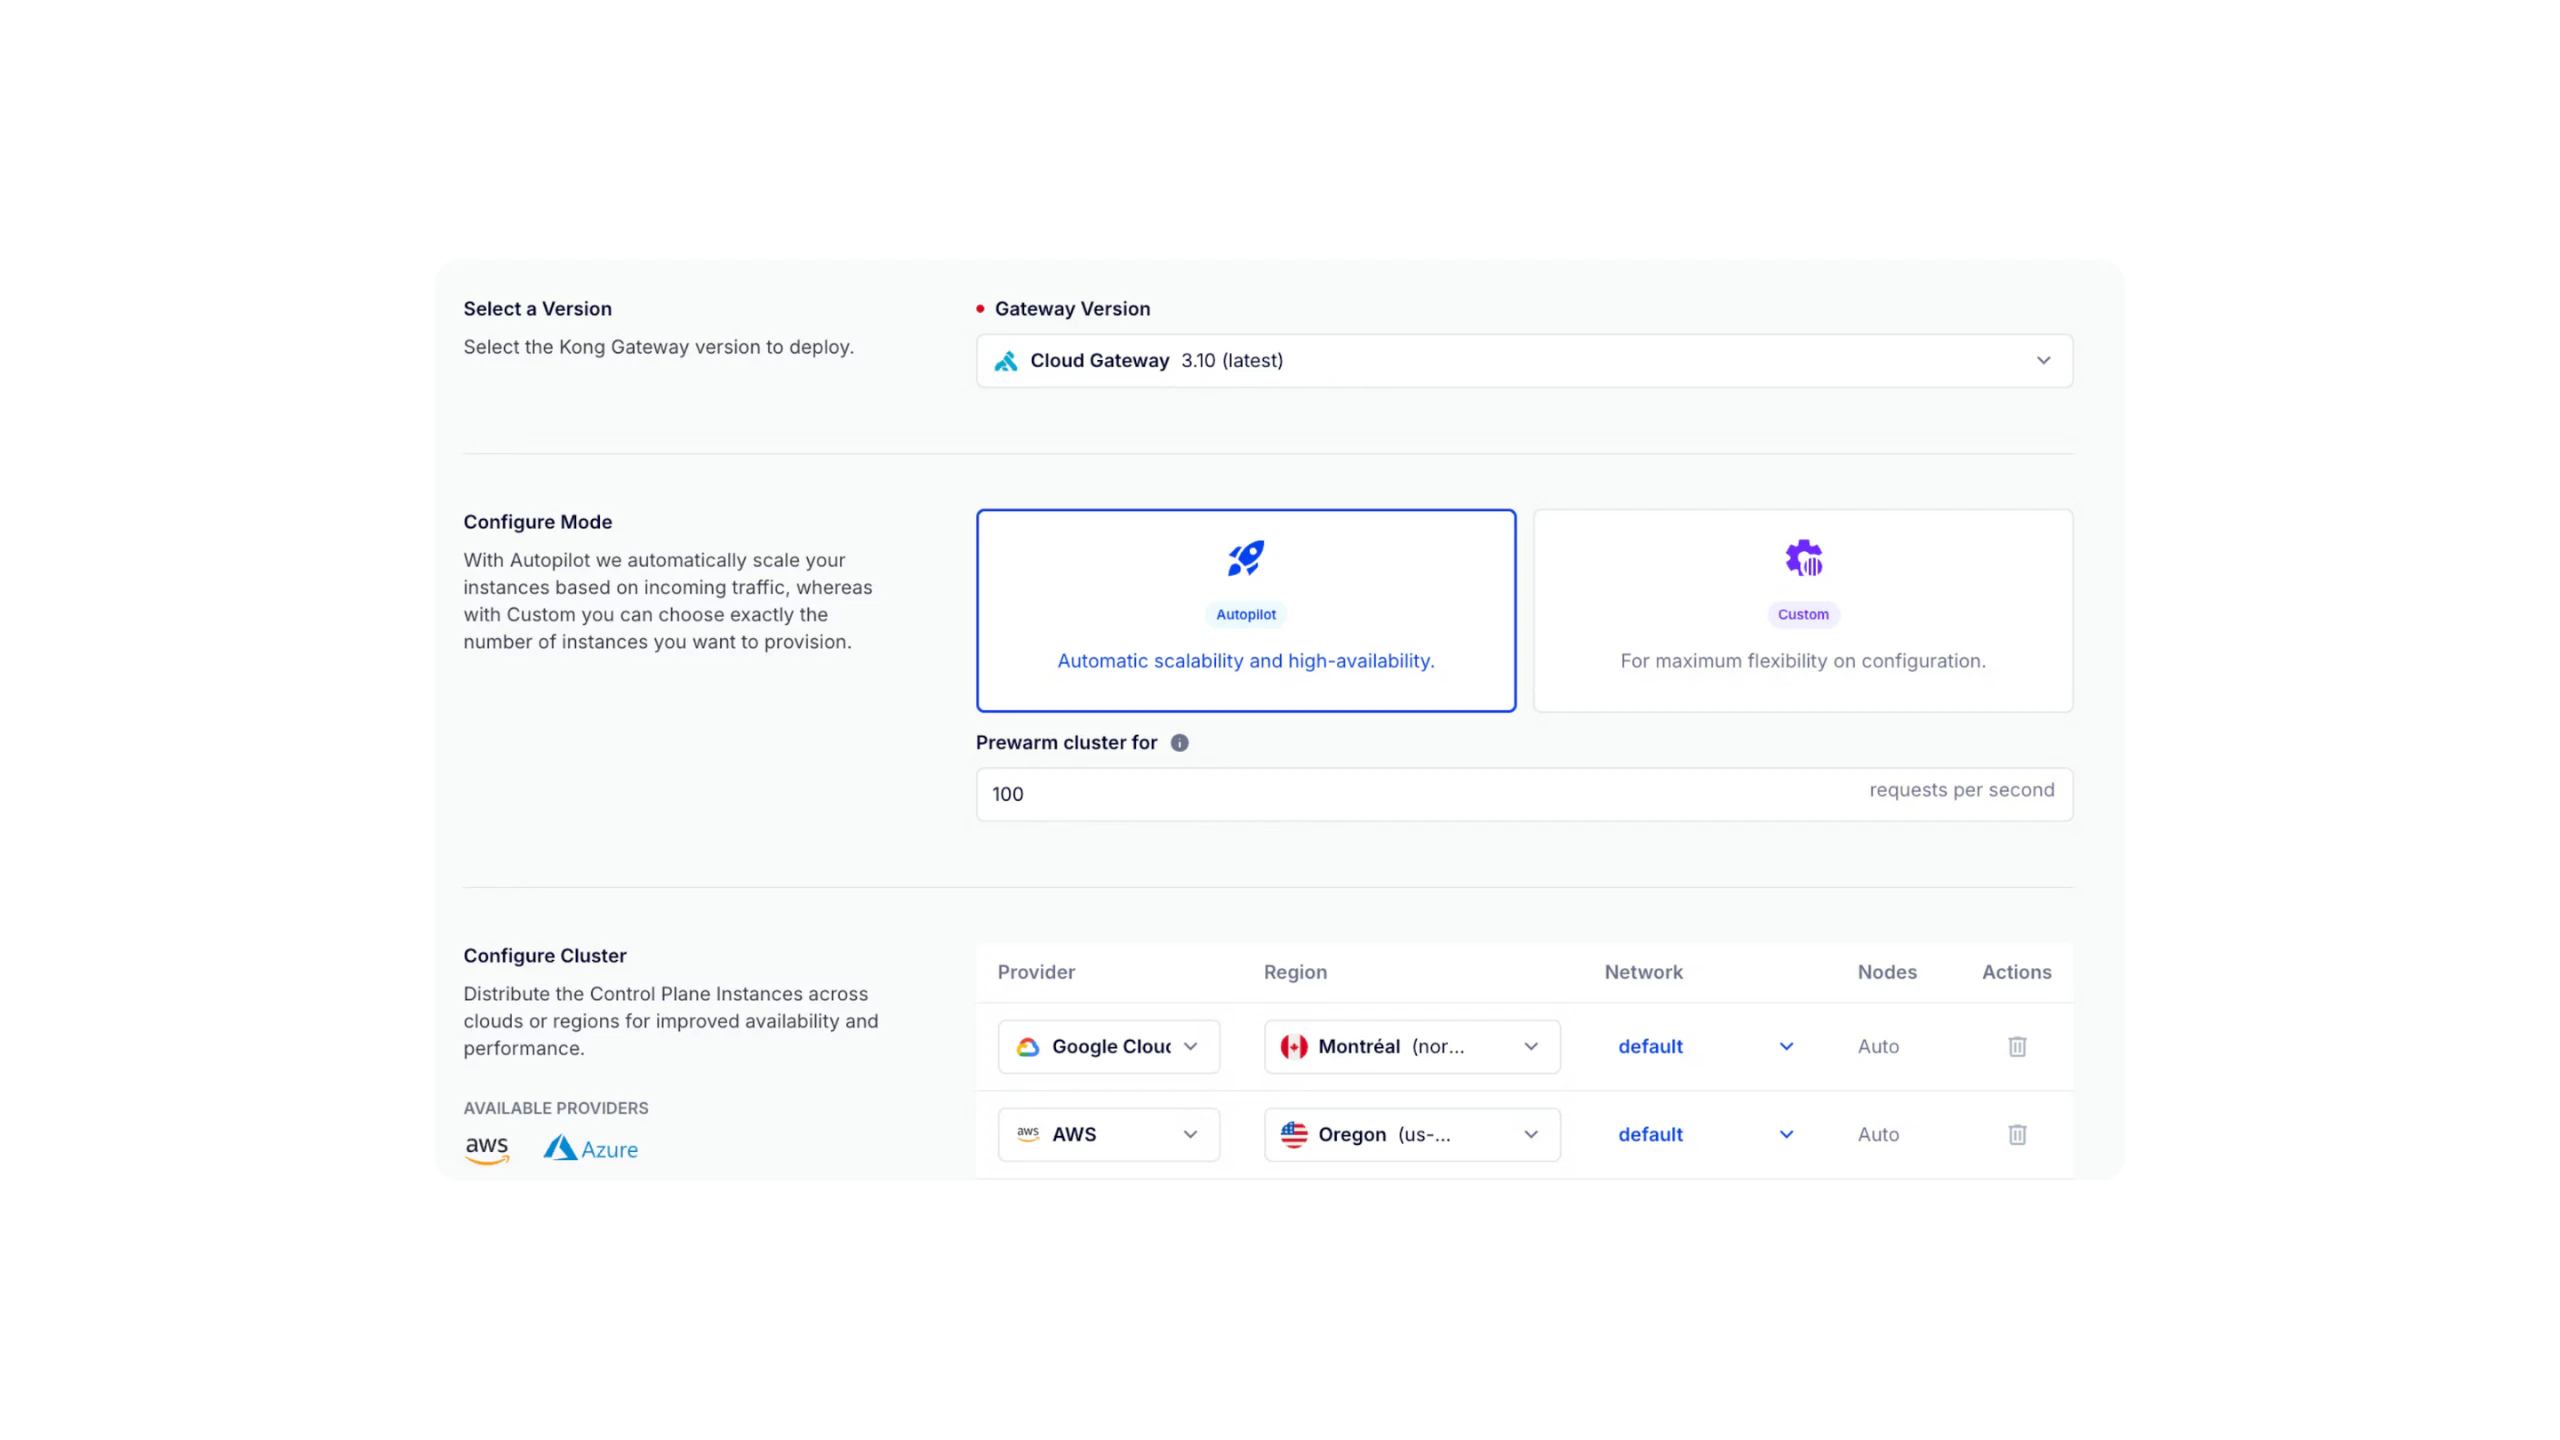Click the Prewarm cluster info icon

coord(1179,743)
